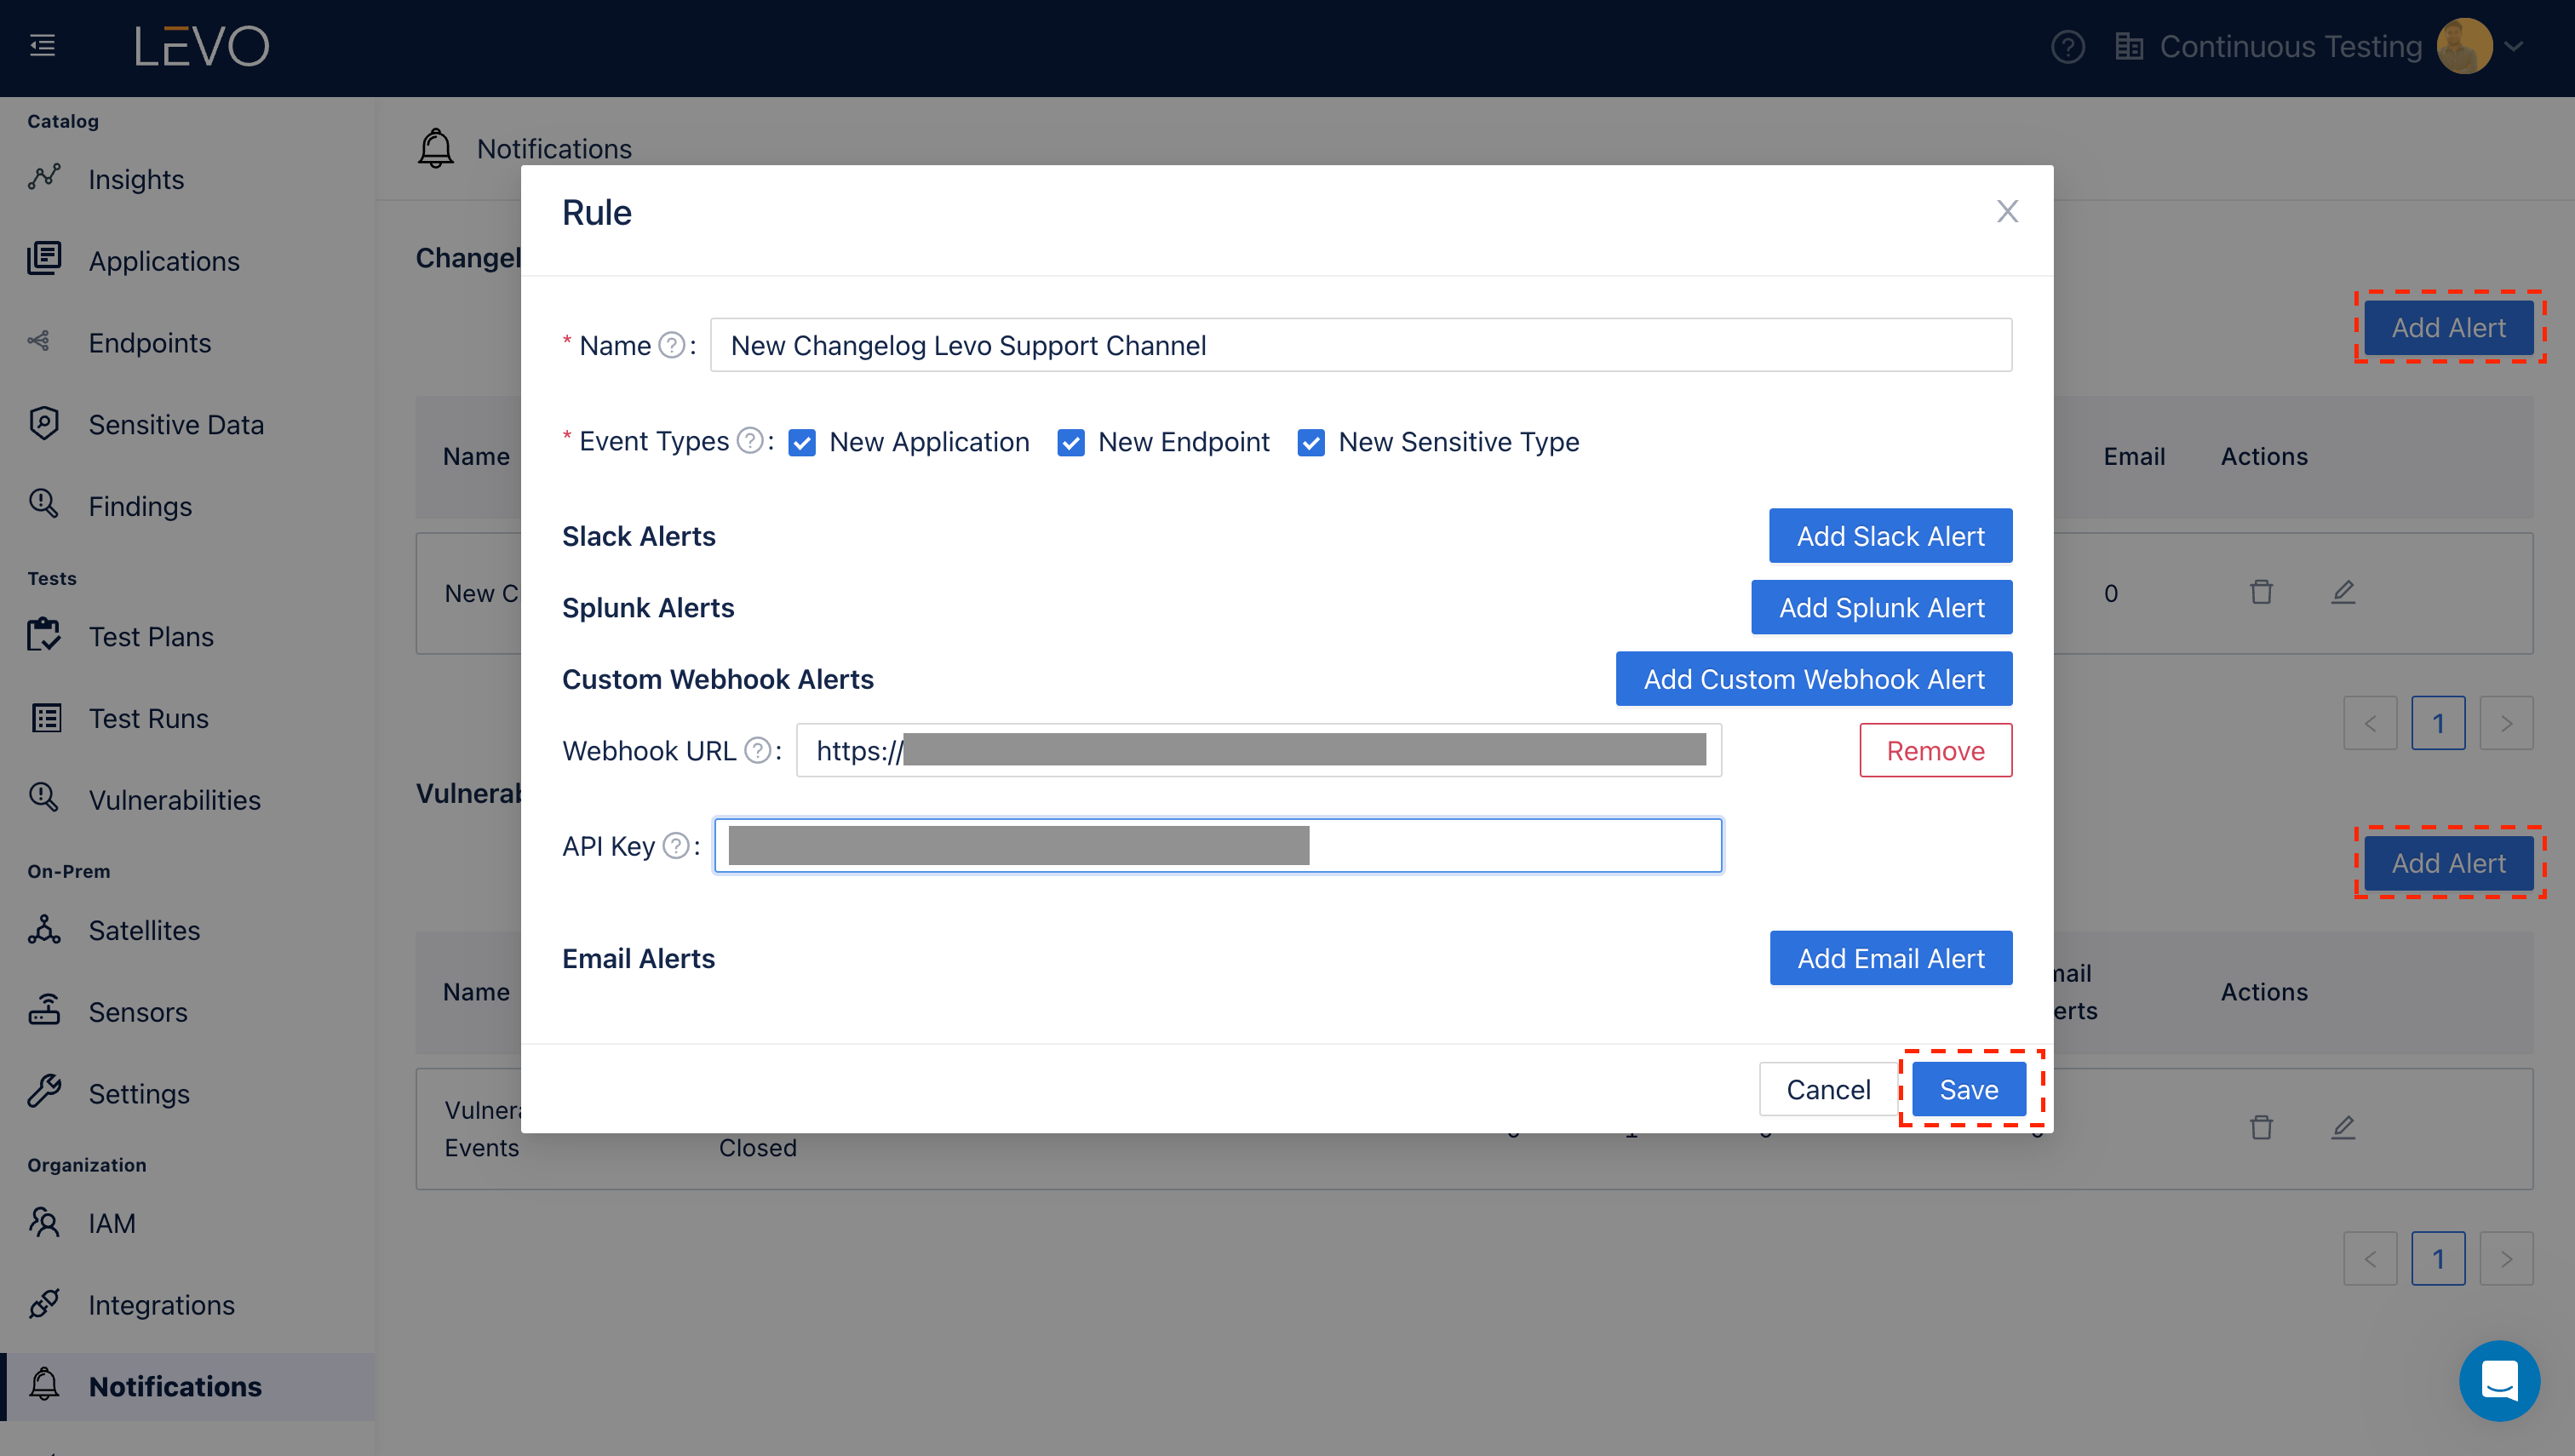Close the Rule dialog with X
2575x1456 pixels.
point(2007,212)
